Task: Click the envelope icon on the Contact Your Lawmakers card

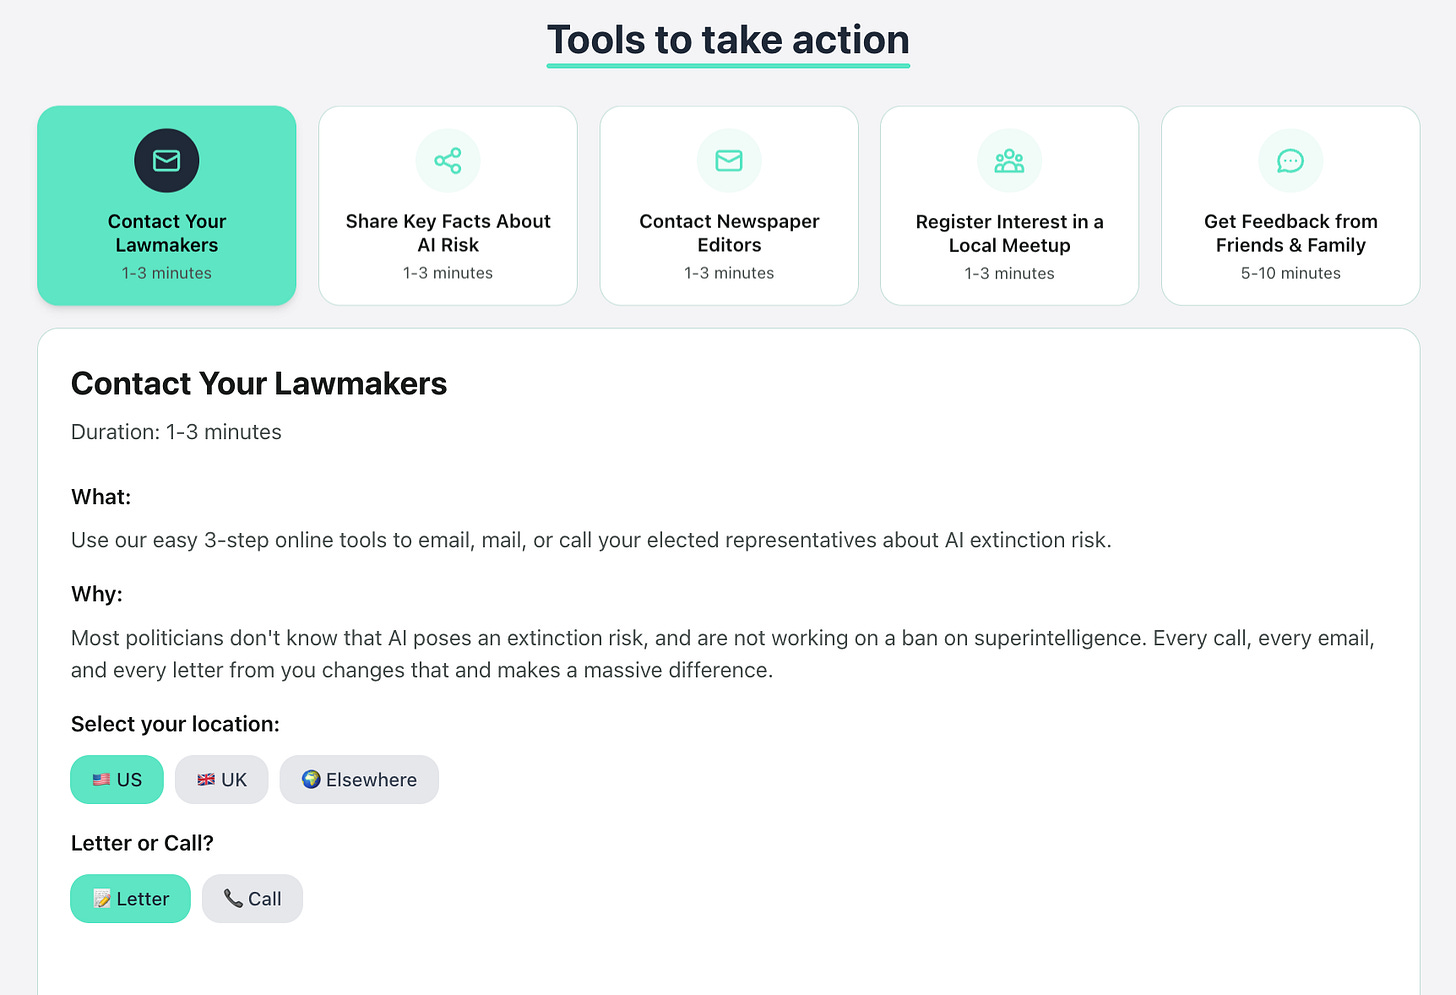Action: 167,161
